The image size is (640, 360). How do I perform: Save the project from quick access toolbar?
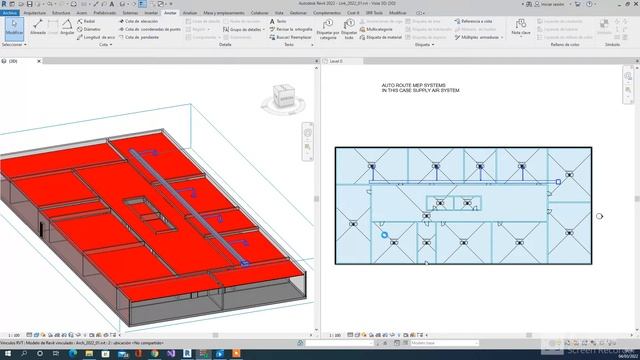pos(29,4)
